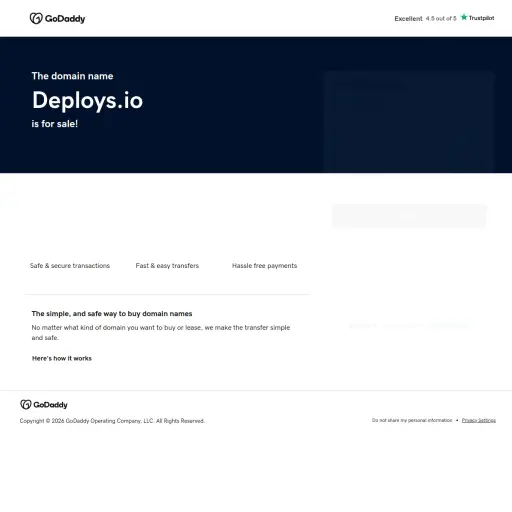The image size is (512, 512).
Task: Open the Privacy Settings link
Action: pos(479,420)
